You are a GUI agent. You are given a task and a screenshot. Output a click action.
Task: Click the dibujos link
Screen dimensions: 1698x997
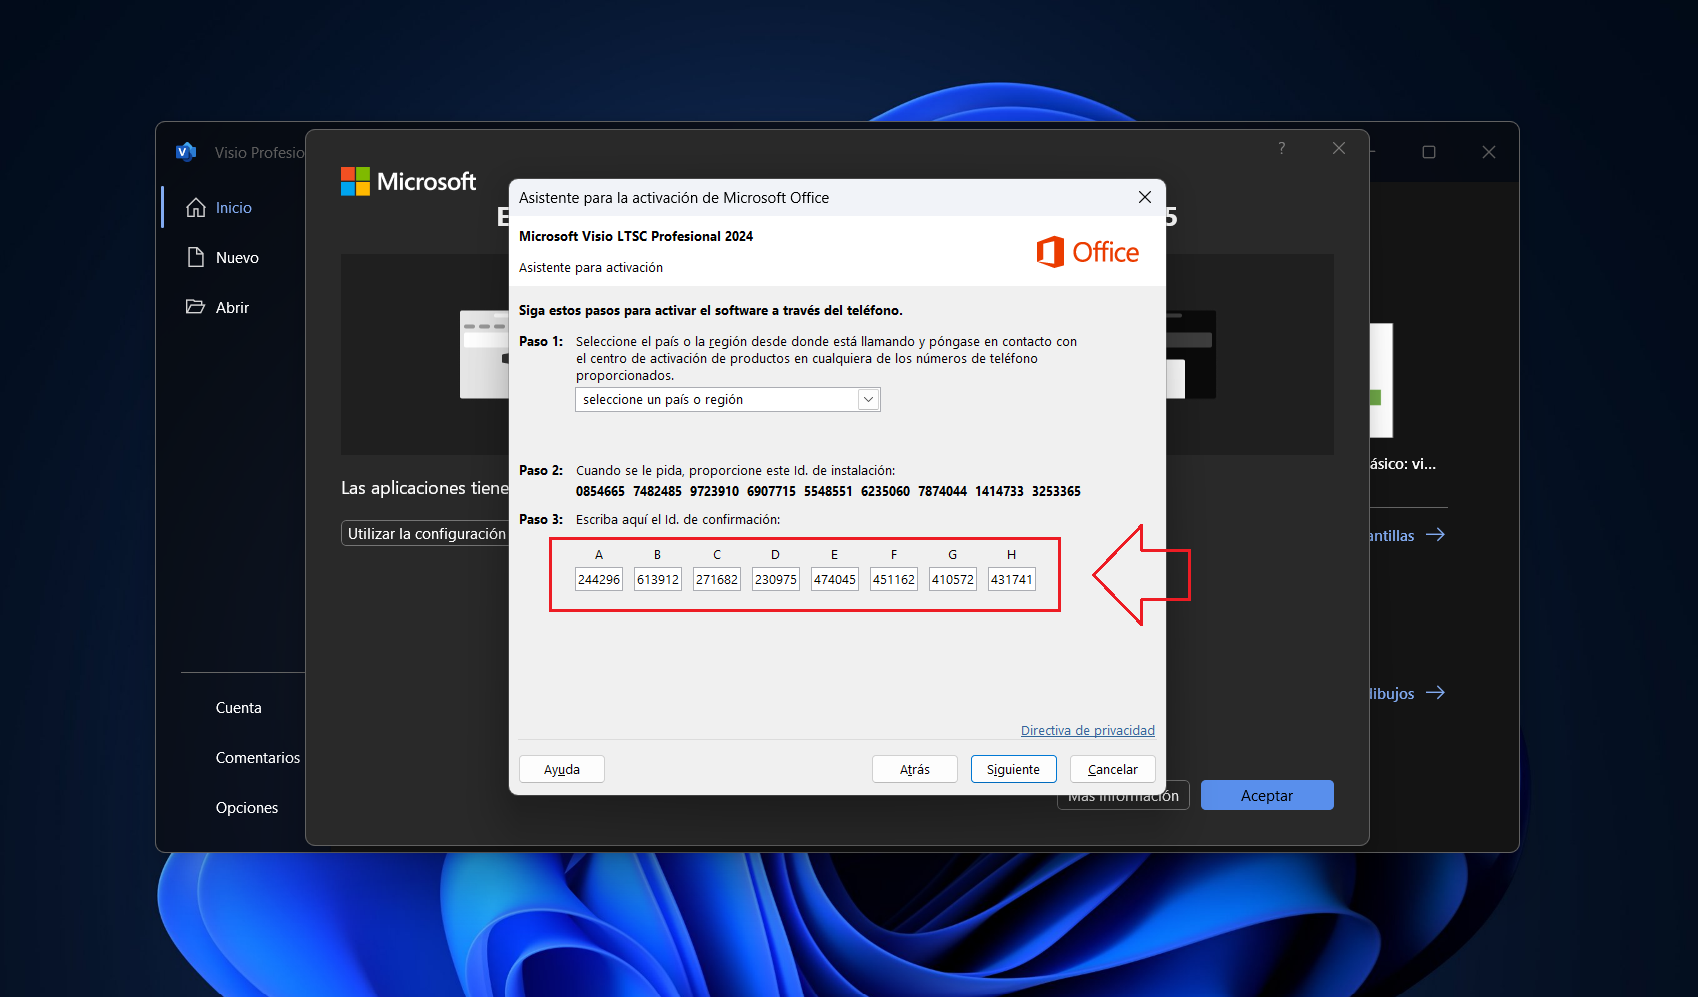coord(1392,694)
